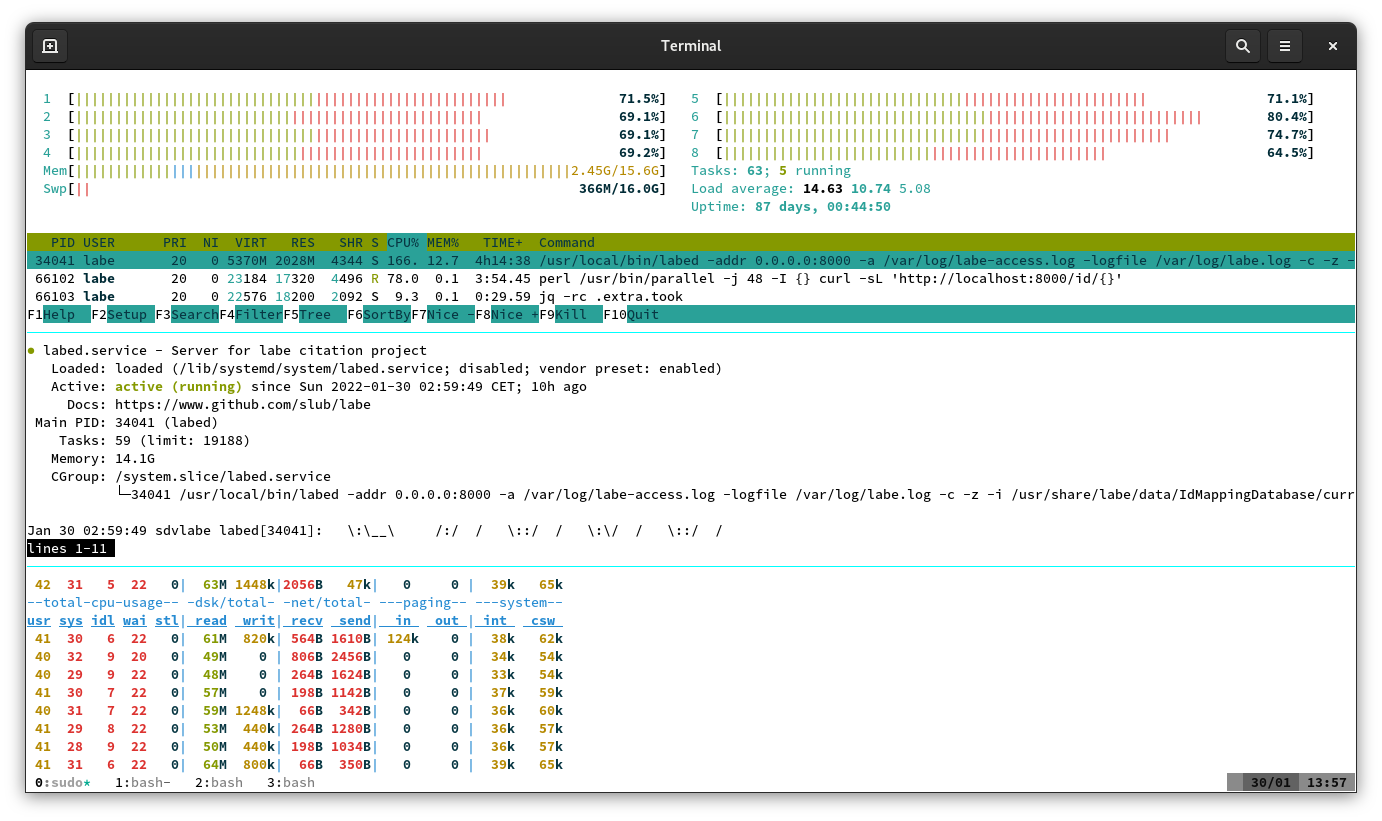Open the github.com/slub/labe Docs link
This screenshot has width=1382, height=821.
243,405
